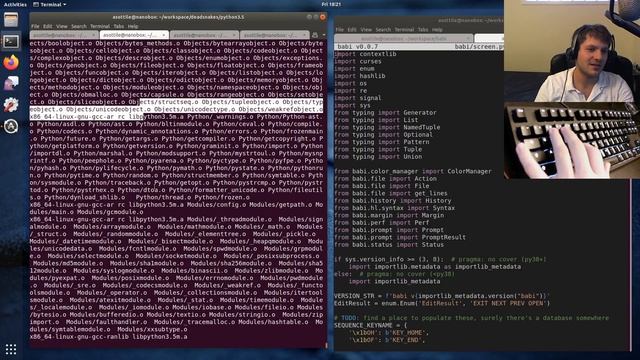The height and width of the screenshot is (360, 640).
Task: Click the scrollbar of the left terminal
Action: [326, 345]
